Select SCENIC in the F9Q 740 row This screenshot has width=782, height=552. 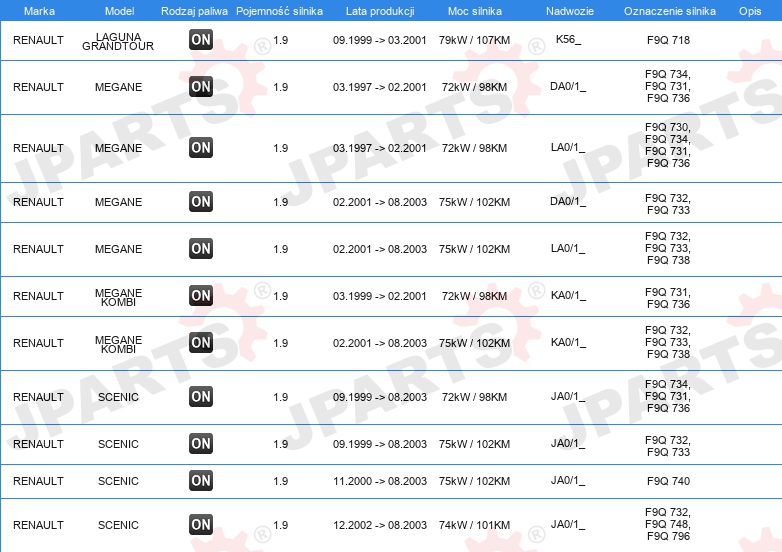(x=118, y=481)
